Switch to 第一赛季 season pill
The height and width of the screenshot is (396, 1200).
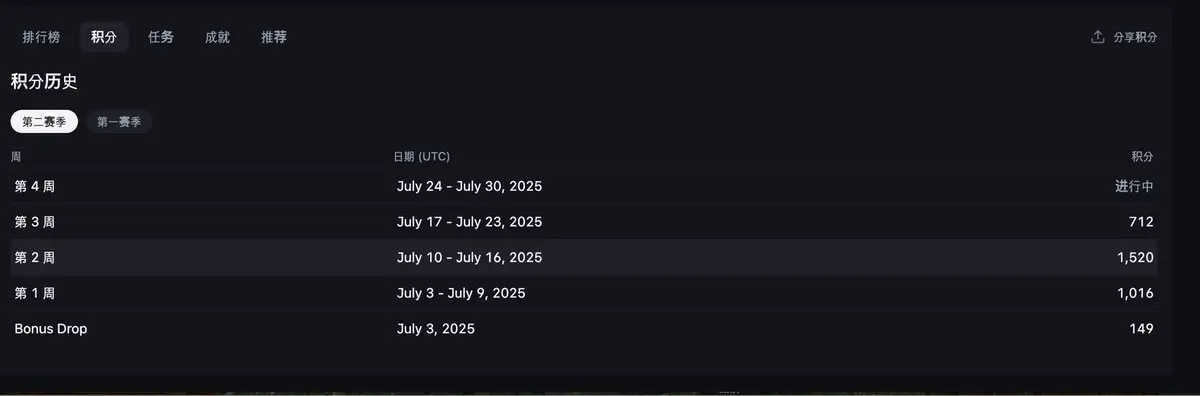coord(119,122)
